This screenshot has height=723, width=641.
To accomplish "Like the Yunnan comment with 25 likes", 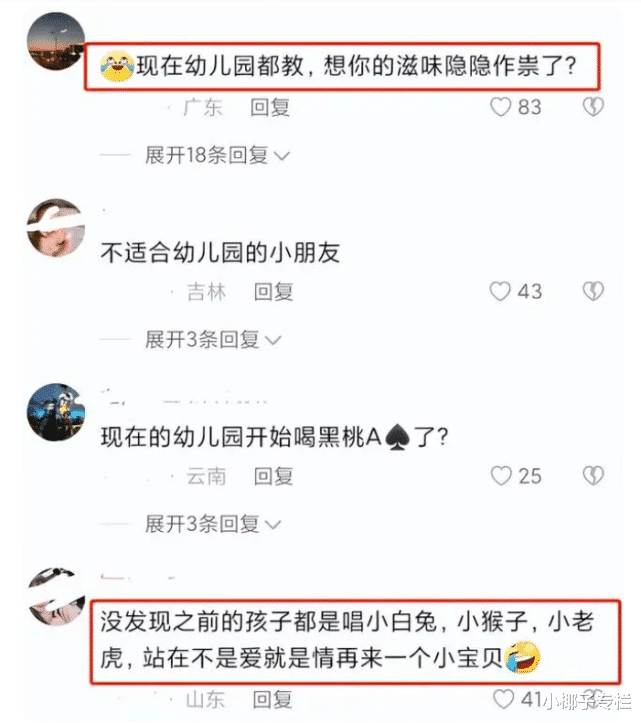I will [x=501, y=476].
